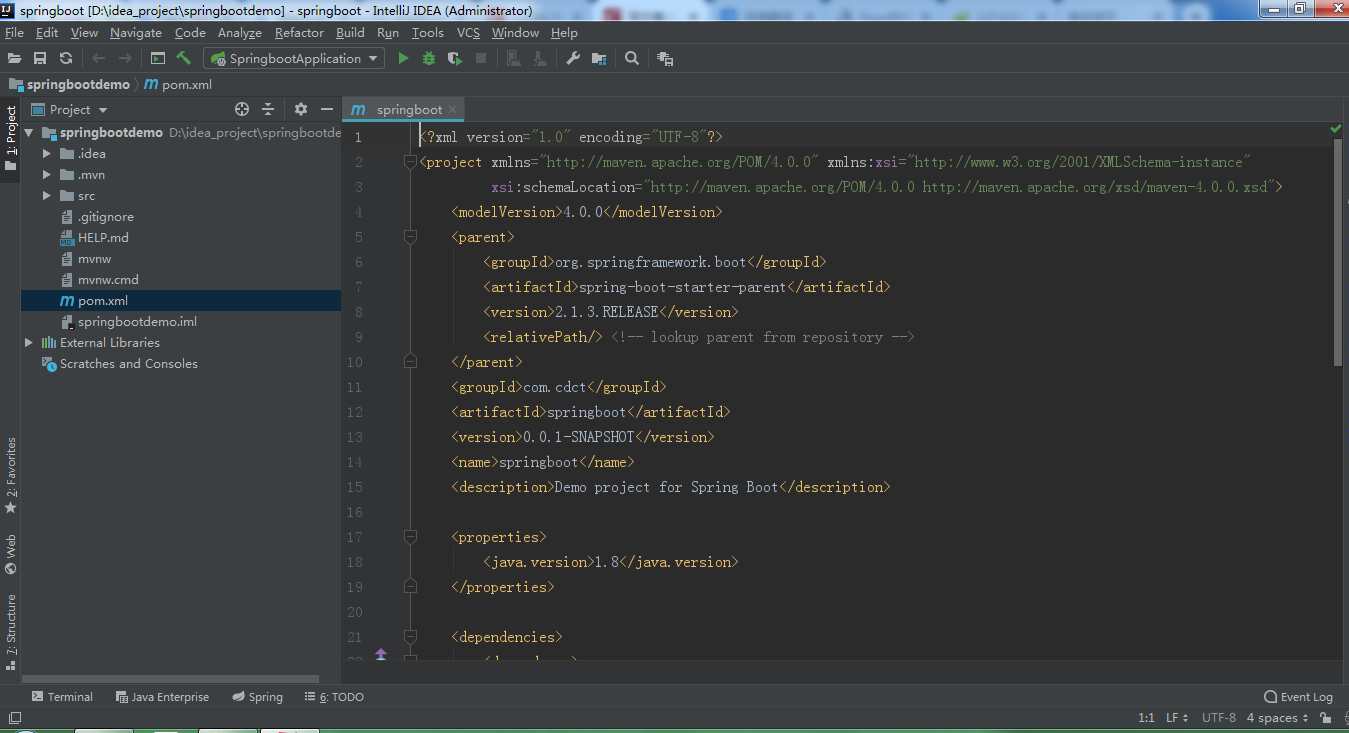The image size is (1349, 733).
Task: Click the UTF-8 encoding in status bar
Action: [1219, 718]
